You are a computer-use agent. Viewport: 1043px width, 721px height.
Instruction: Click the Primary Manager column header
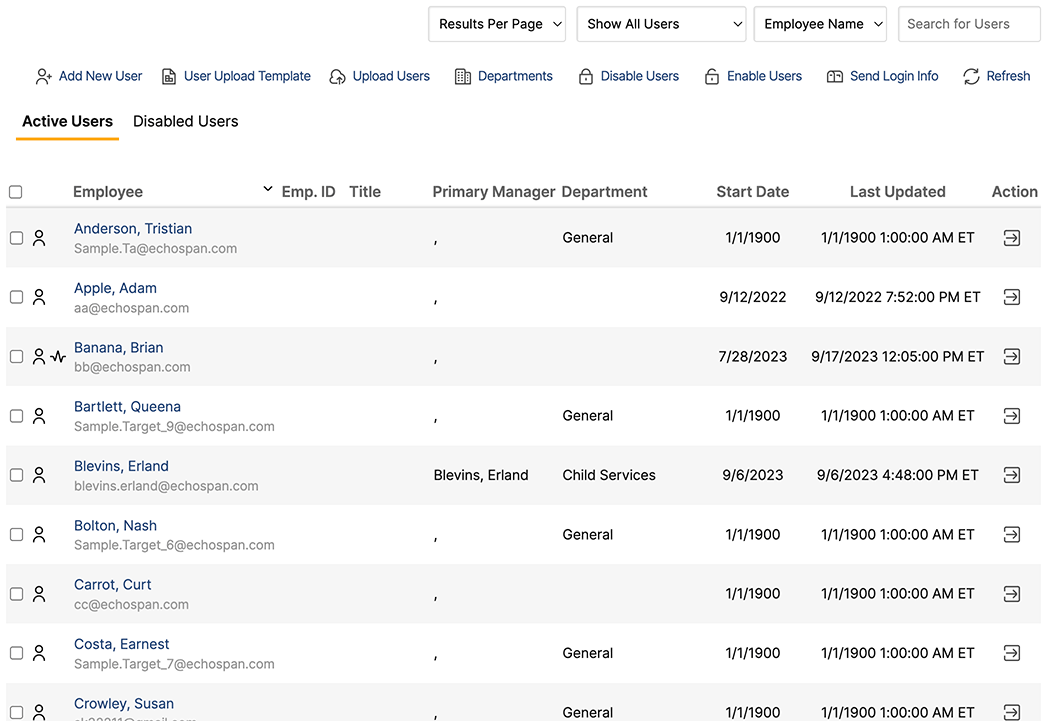494,192
